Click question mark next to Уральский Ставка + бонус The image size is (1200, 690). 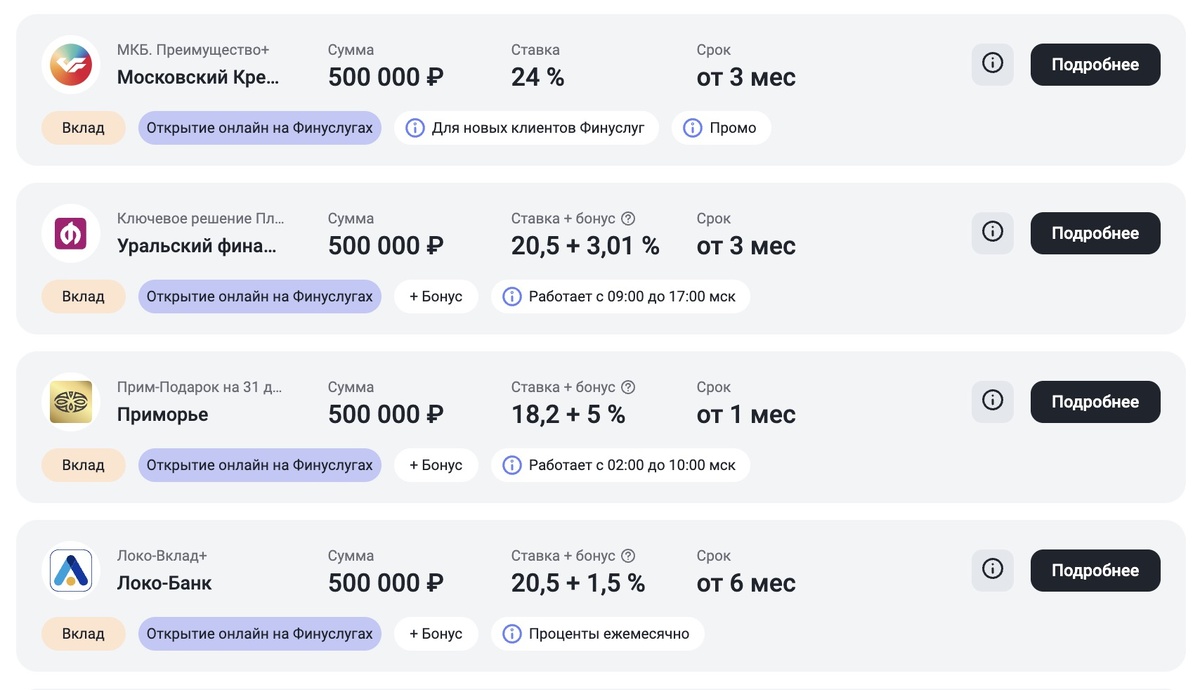click(628, 219)
